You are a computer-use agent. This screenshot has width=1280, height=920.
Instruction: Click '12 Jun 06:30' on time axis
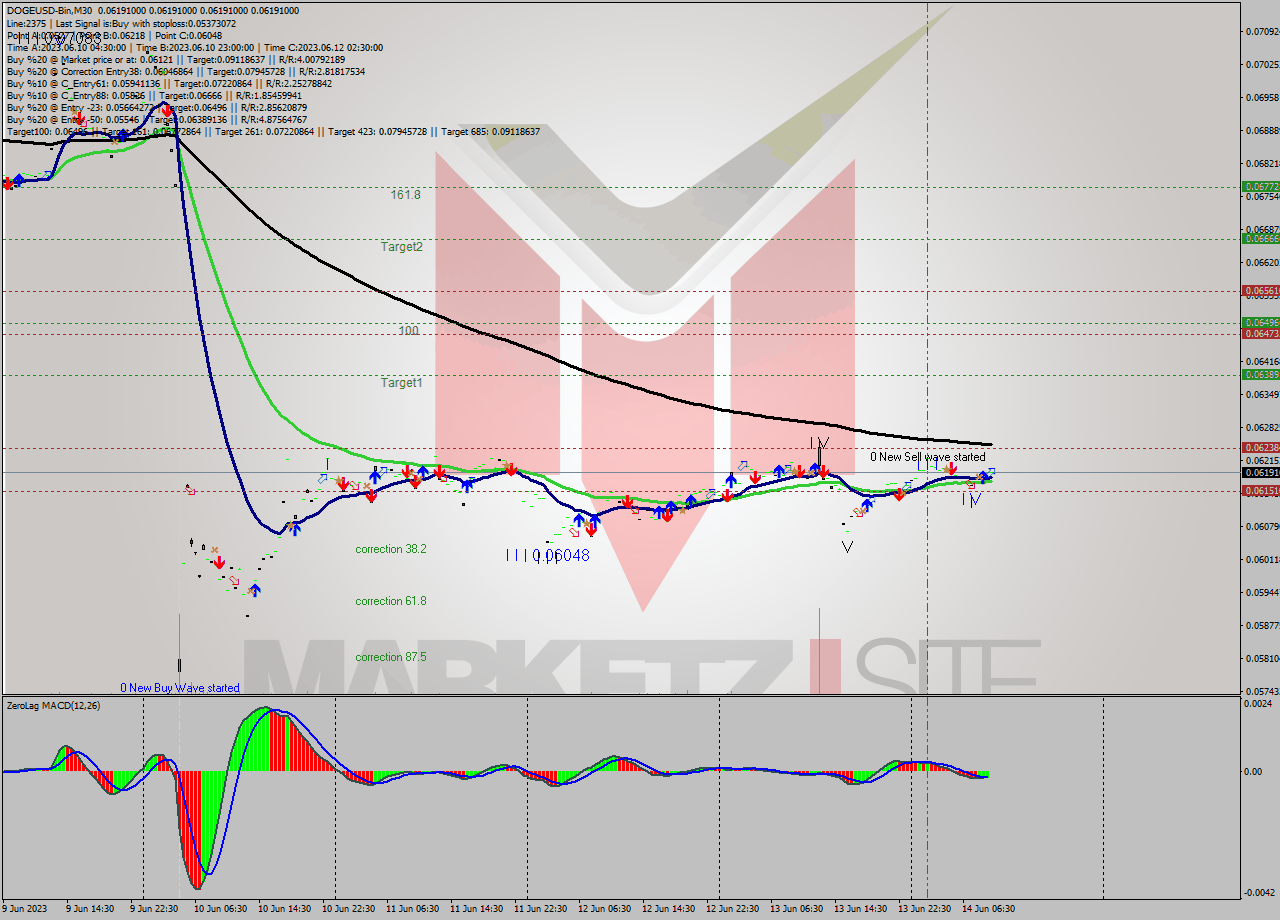(x=604, y=908)
